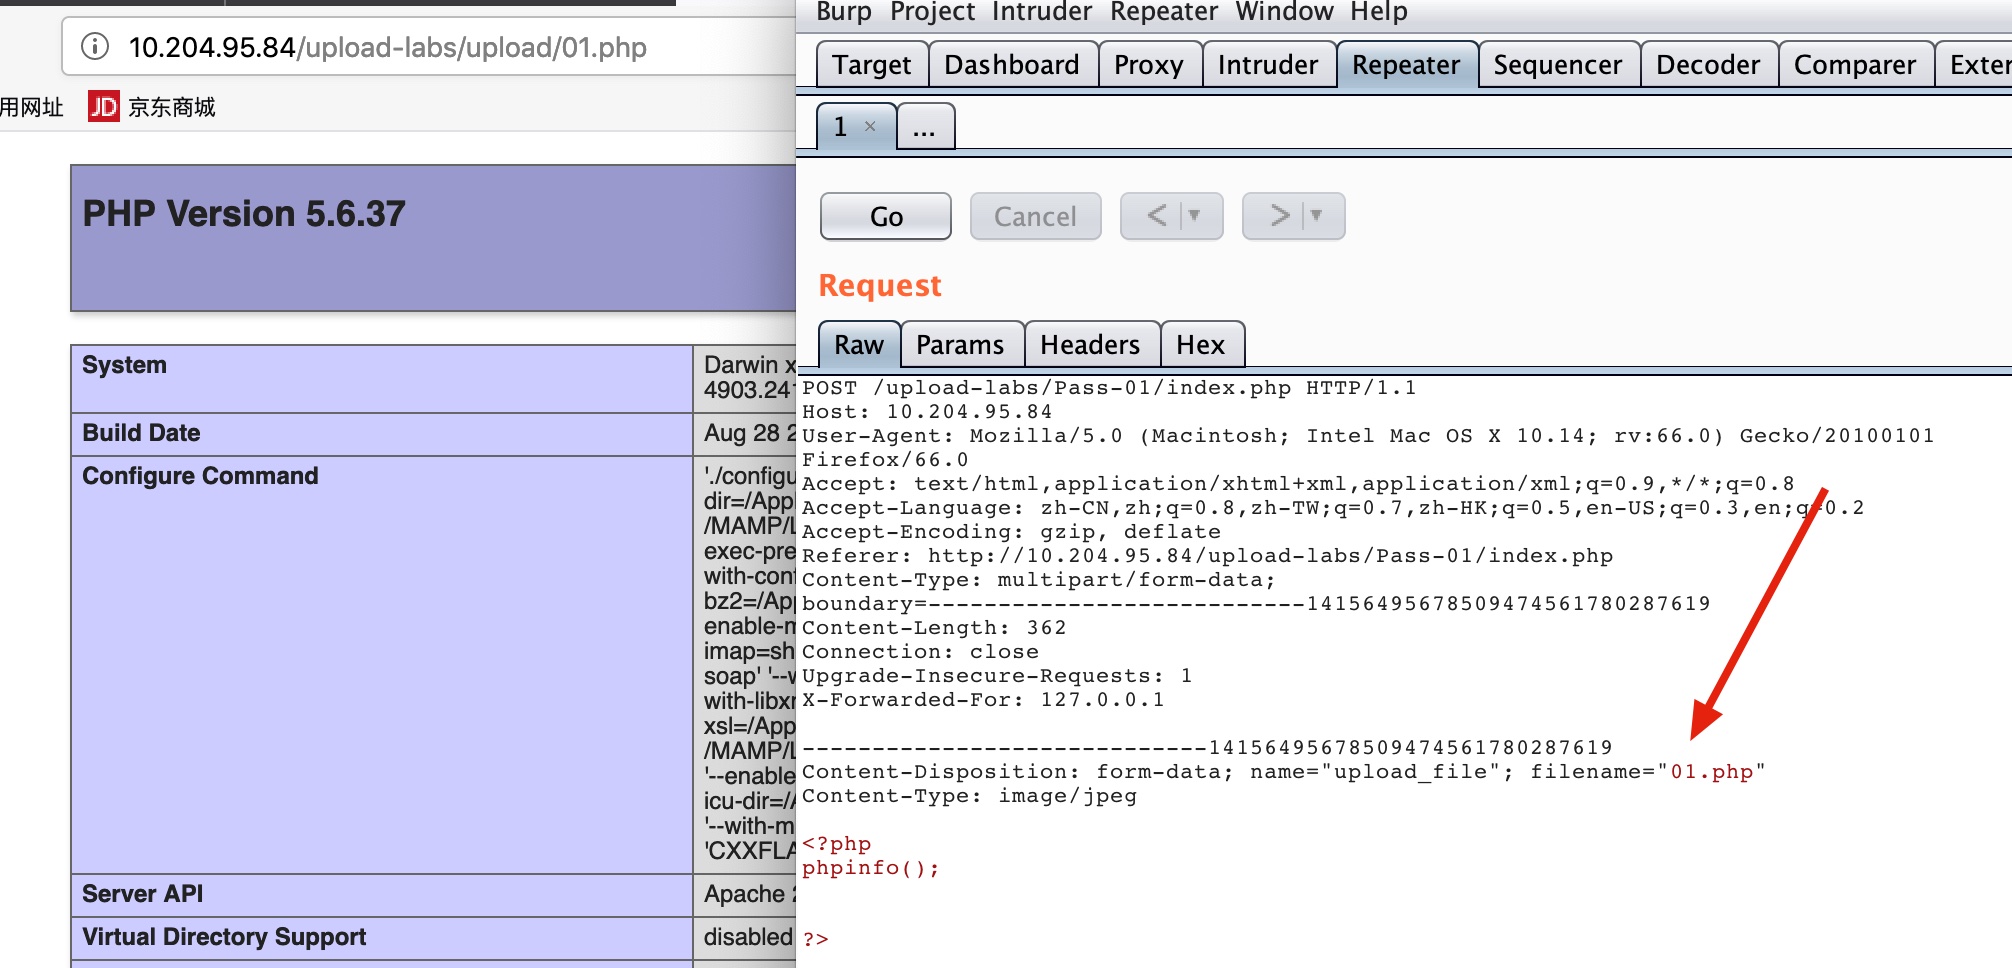
Task: Go forward to next Repeater request
Action: point(1280,215)
